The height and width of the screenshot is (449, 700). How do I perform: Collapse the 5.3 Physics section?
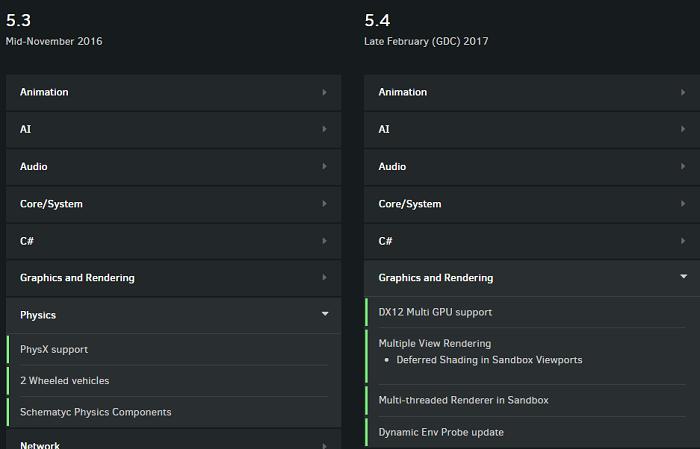click(x=174, y=315)
